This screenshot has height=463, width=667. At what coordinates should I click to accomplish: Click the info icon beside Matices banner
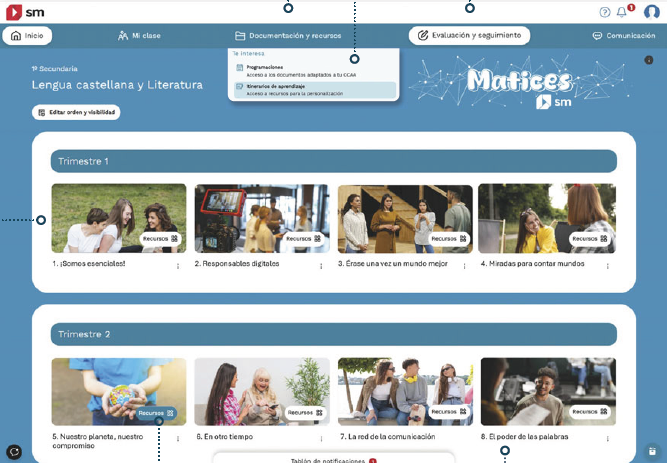click(648, 60)
